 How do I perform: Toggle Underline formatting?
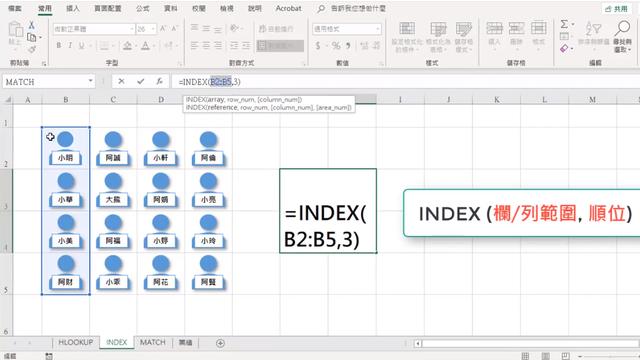pos(81,45)
